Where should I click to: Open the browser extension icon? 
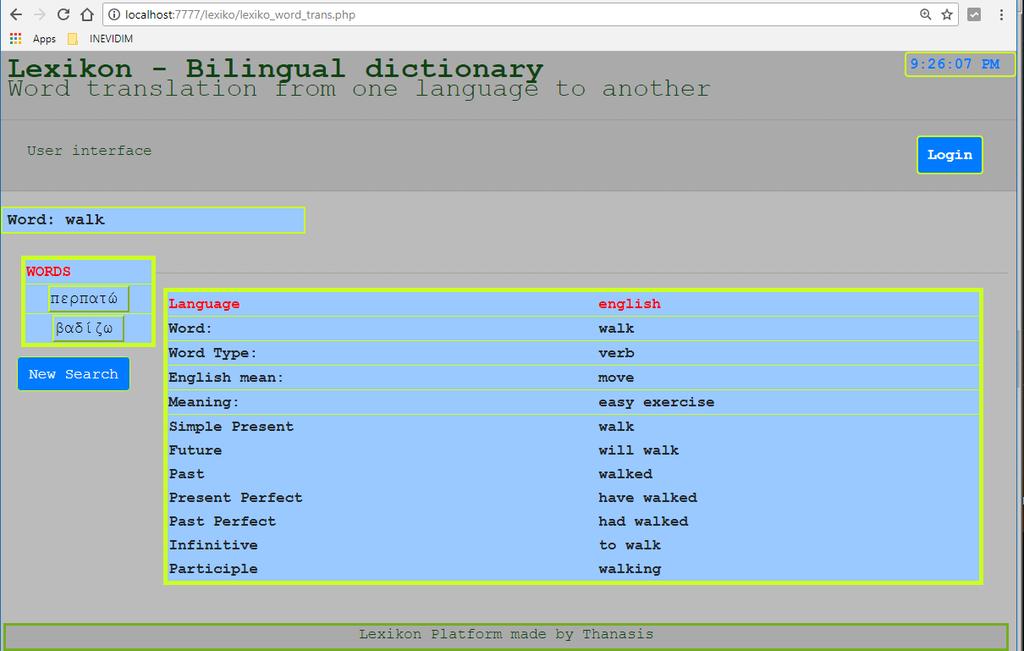click(974, 14)
